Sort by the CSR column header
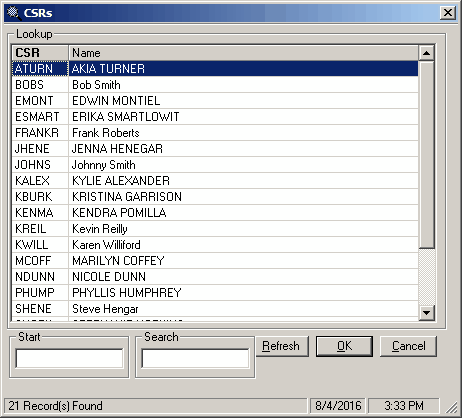Screen dimensions: 462x418 tap(40, 53)
